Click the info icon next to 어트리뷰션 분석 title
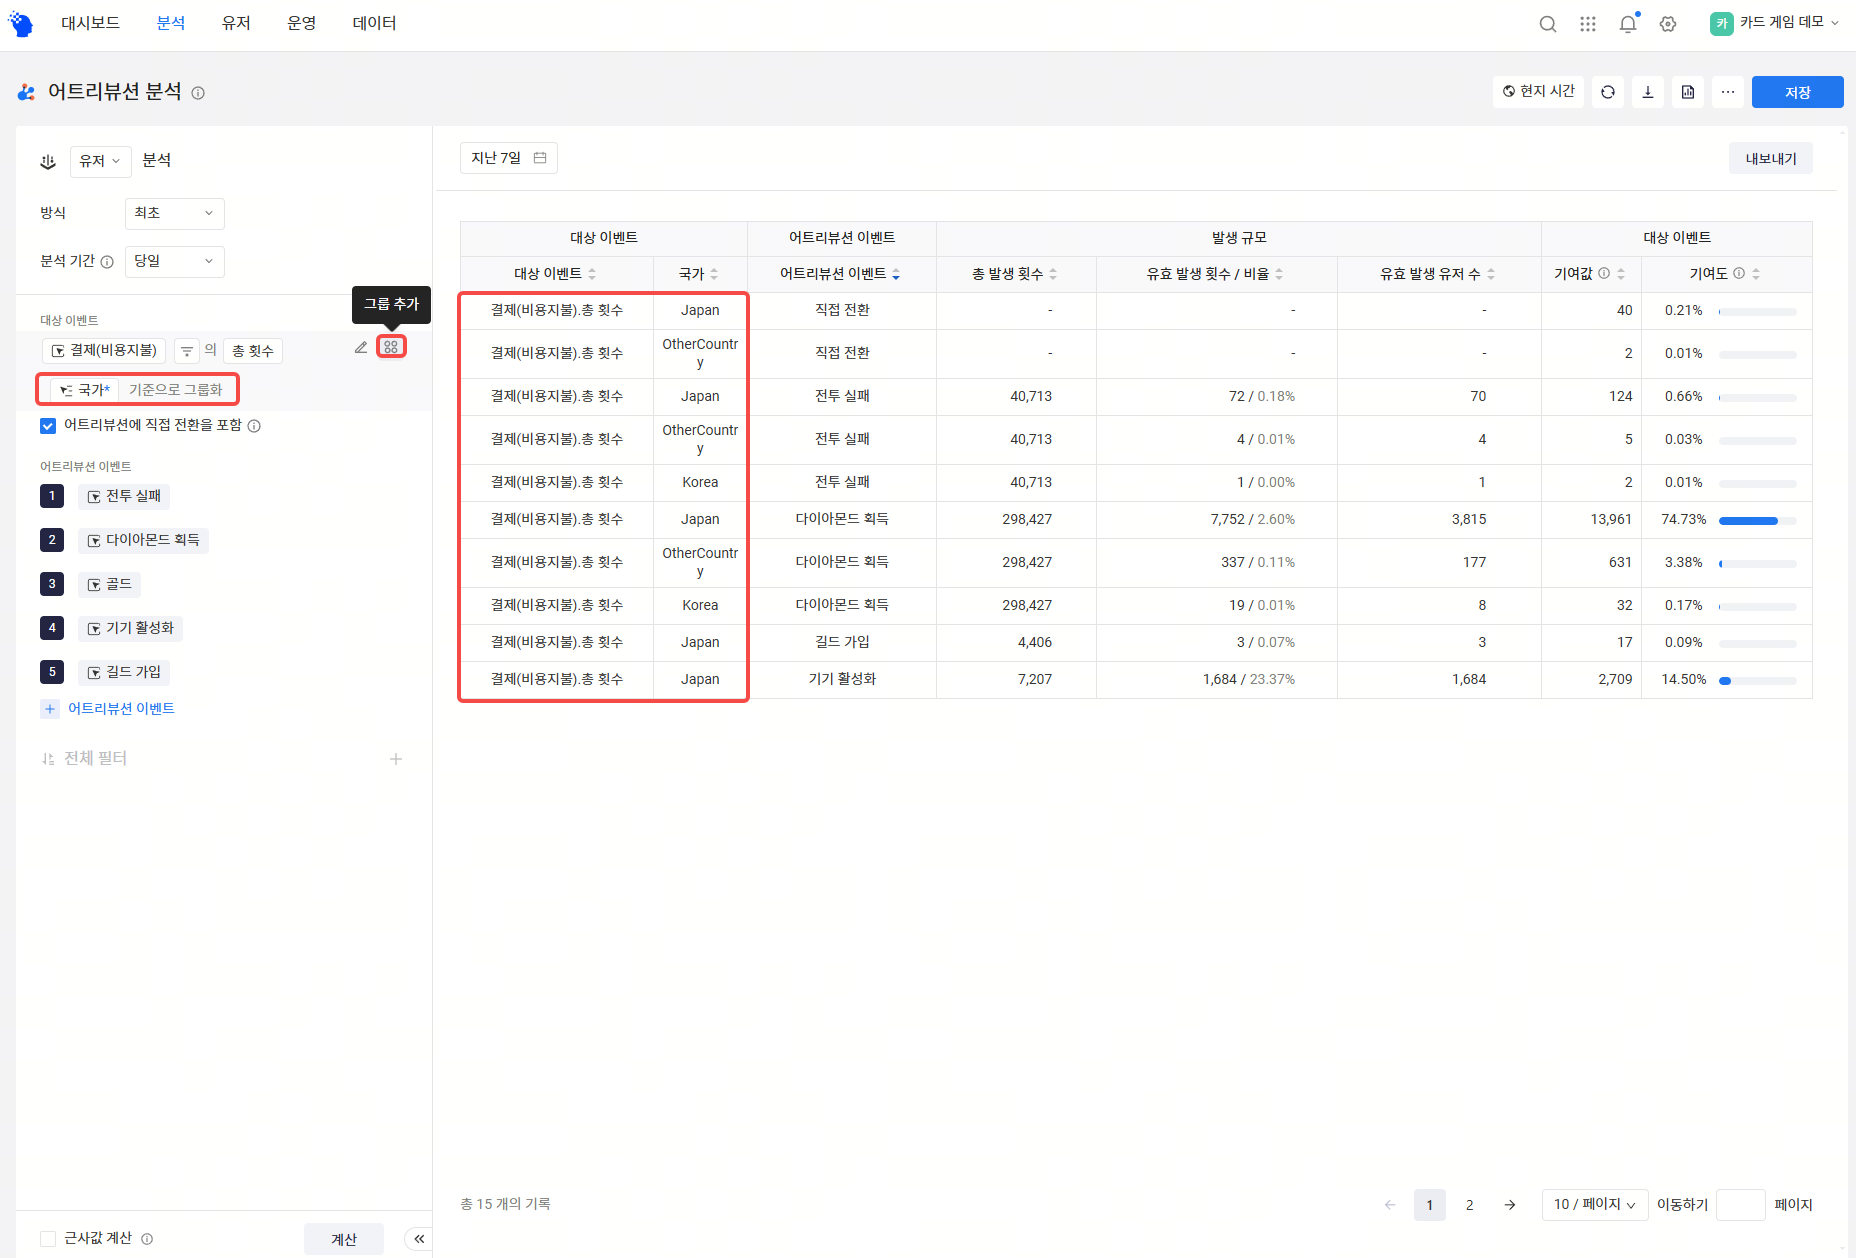 [x=198, y=93]
